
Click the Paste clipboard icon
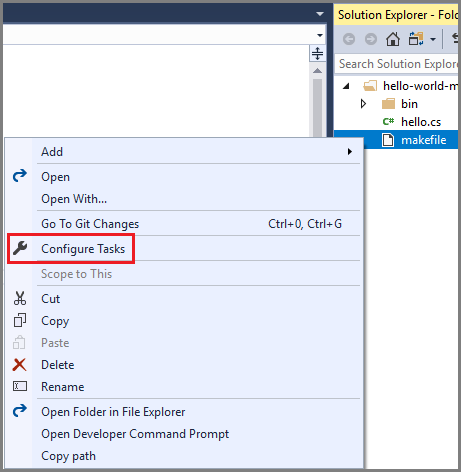(x=19, y=342)
